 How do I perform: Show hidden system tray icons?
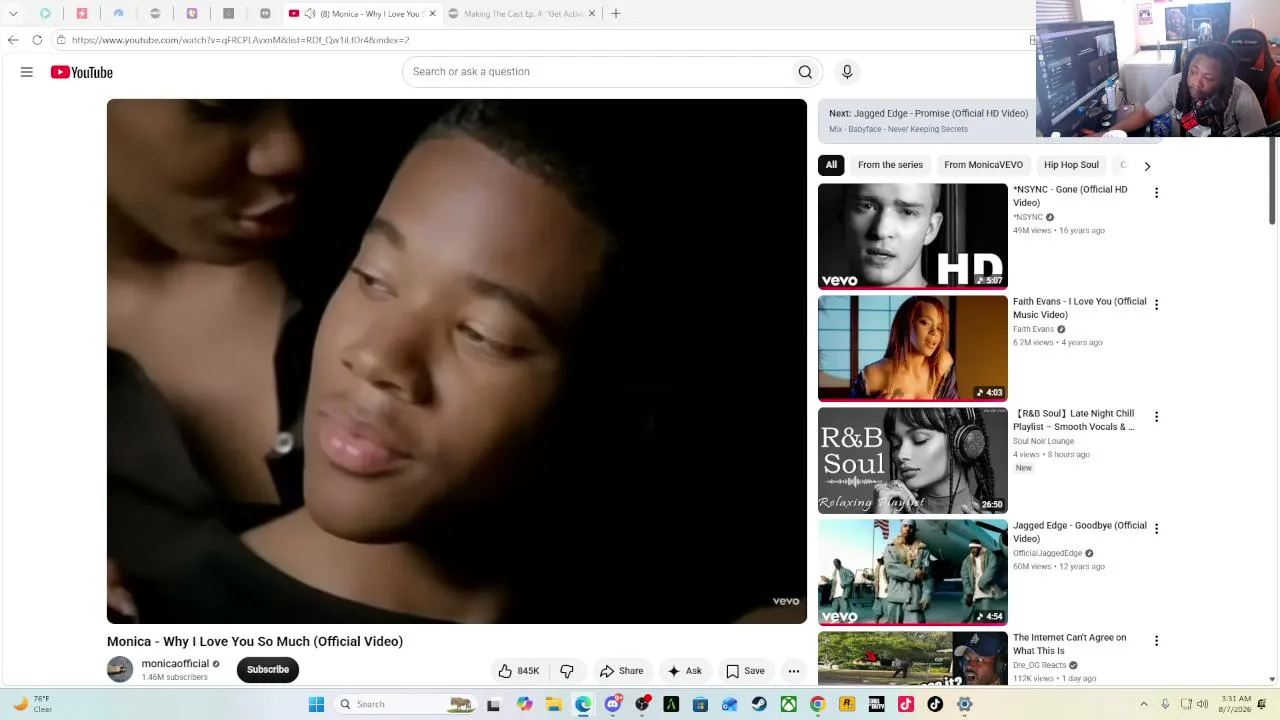pyautogui.click(x=1144, y=705)
